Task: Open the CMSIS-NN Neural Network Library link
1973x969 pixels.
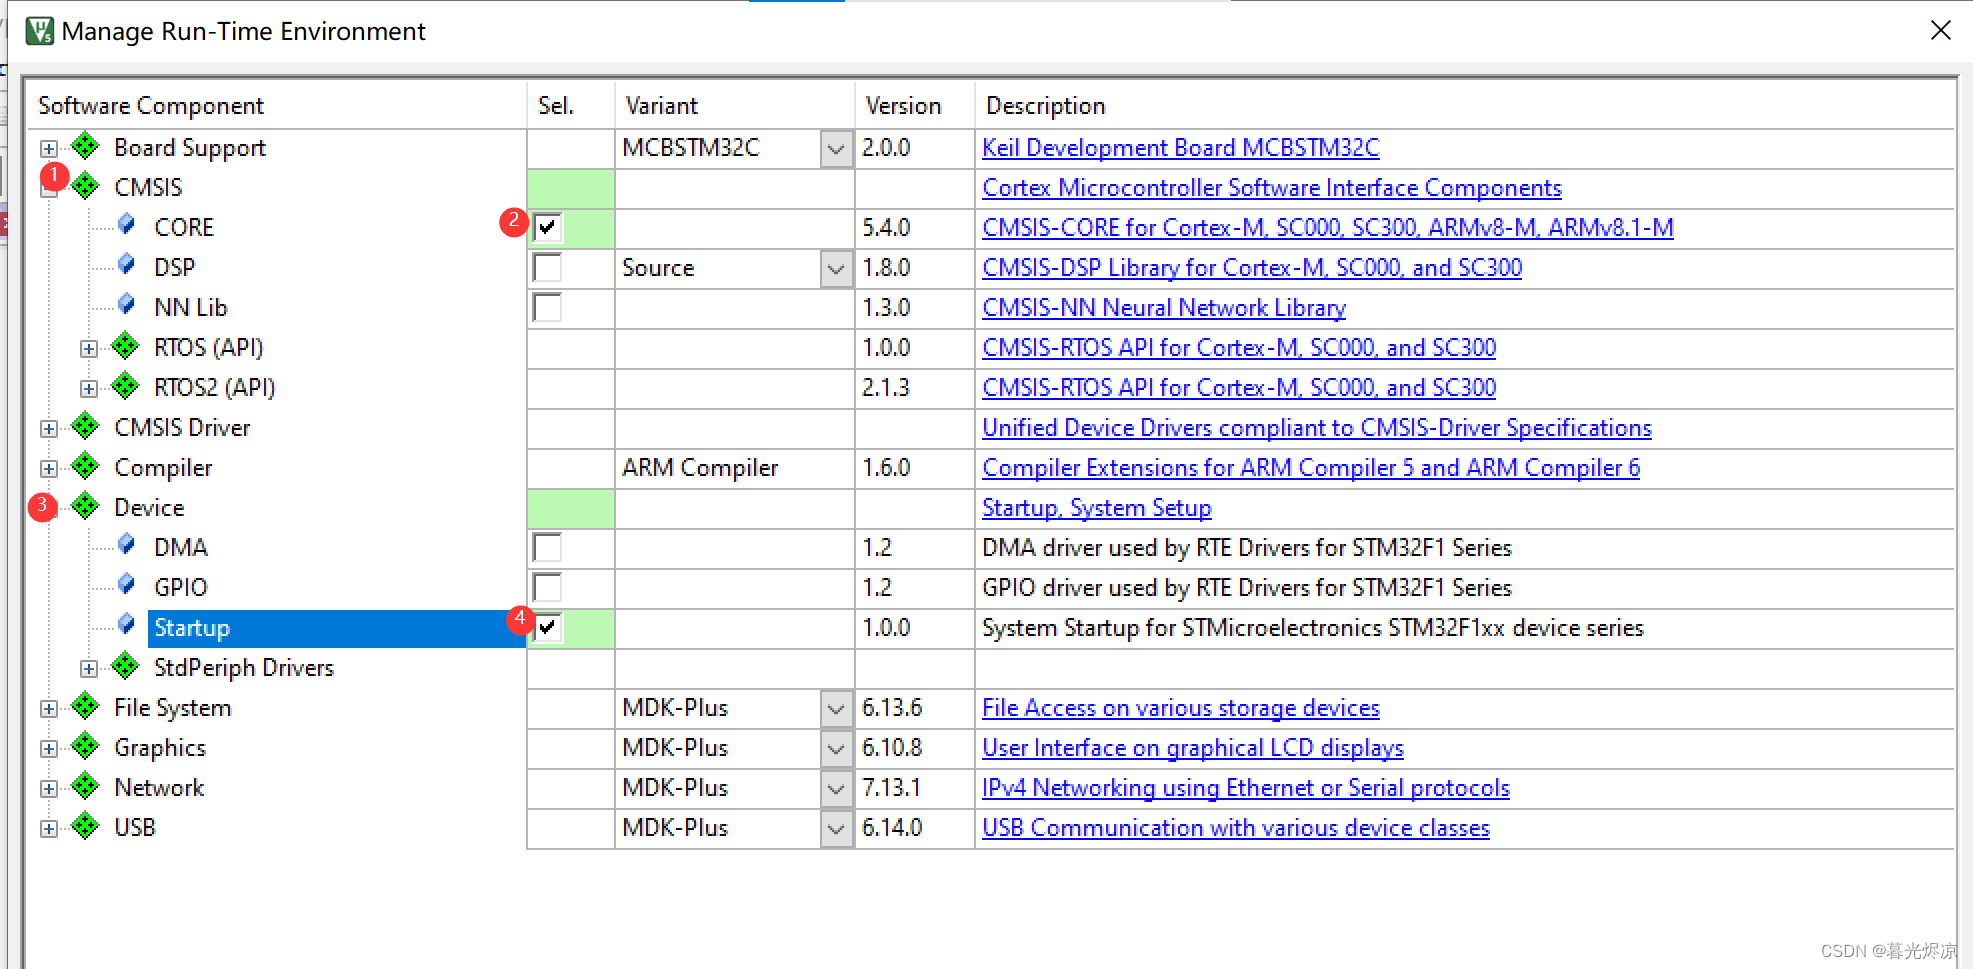Action: 1163,308
